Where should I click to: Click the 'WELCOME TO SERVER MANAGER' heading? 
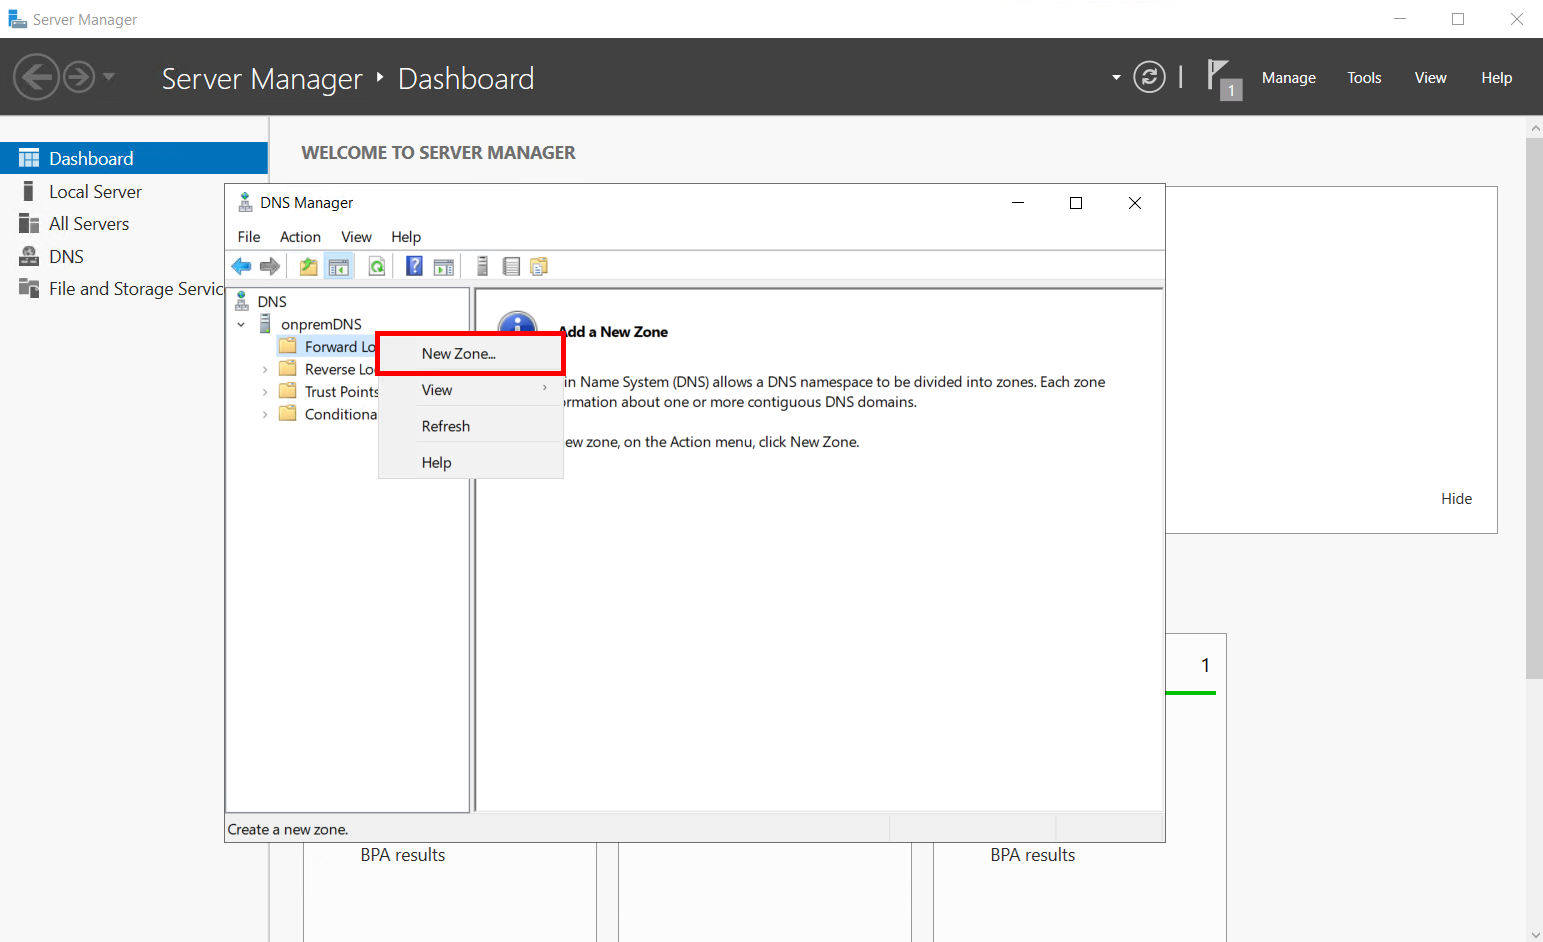(x=438, y=153)
